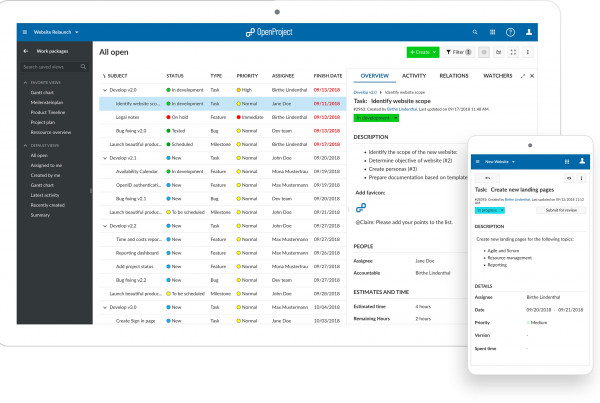Image resolution: width=600 pixels, height=403 pixels.
Task: Go back using the arrow beside Work packages
Action: 26,51
